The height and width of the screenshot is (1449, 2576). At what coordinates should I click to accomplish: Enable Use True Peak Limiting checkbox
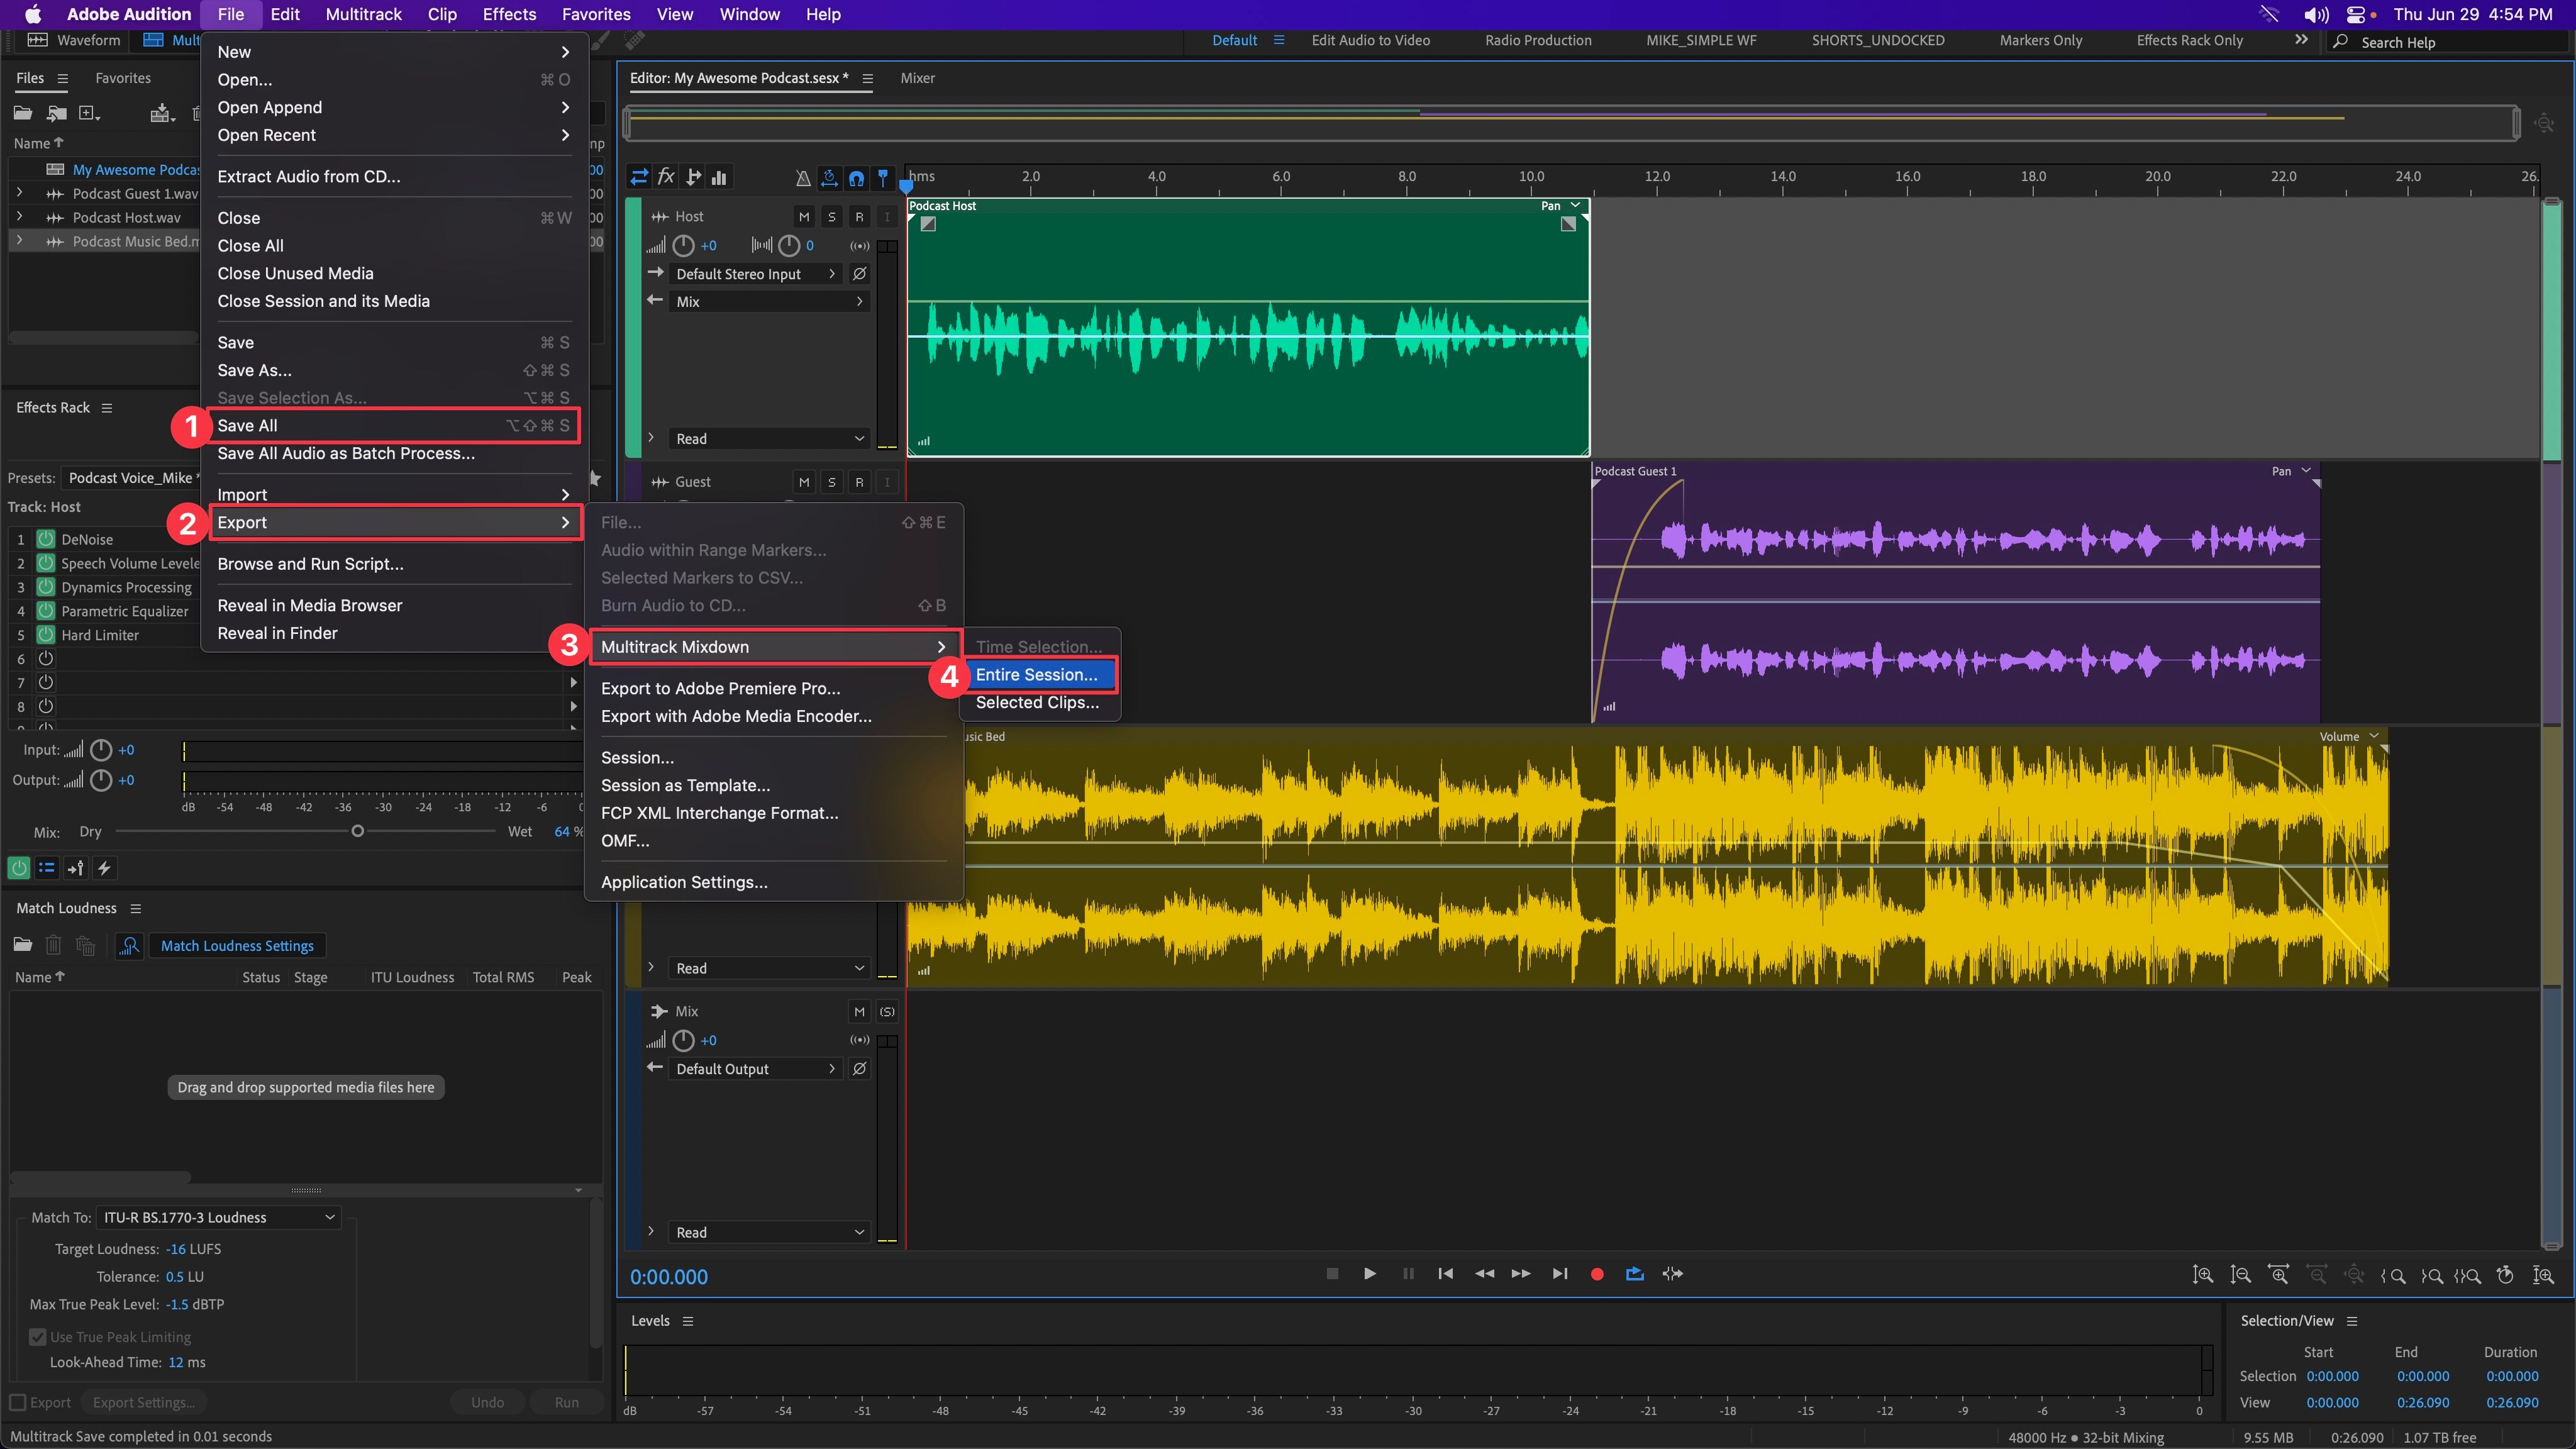[x=38, y=1337]
